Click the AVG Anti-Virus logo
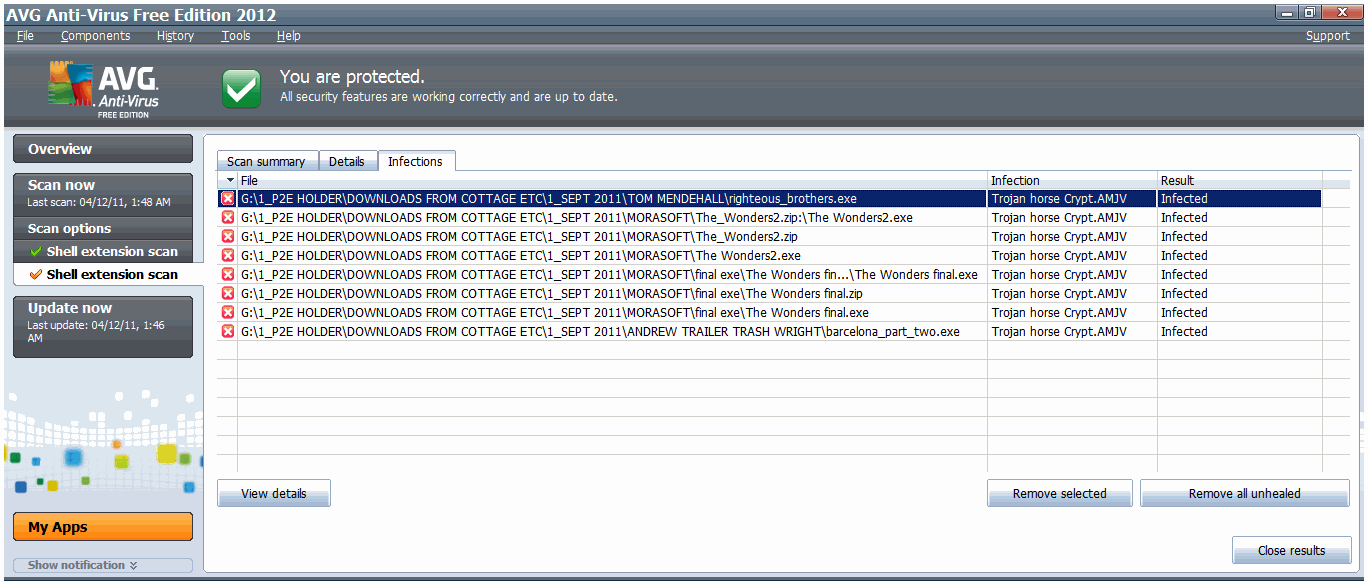 [104, 90]
